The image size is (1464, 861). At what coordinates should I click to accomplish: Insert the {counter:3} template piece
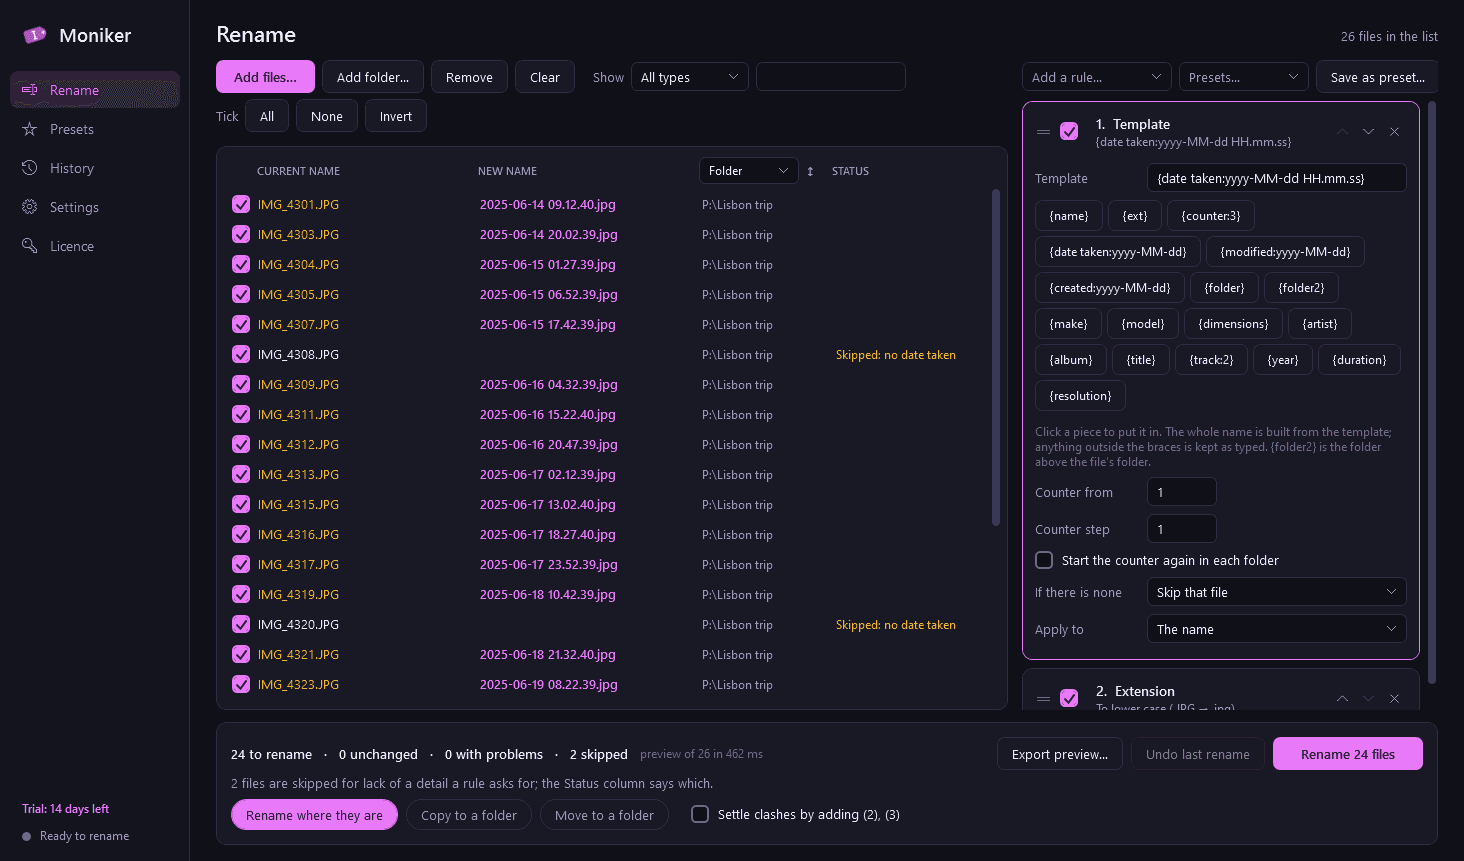[x=1211, y=216]
